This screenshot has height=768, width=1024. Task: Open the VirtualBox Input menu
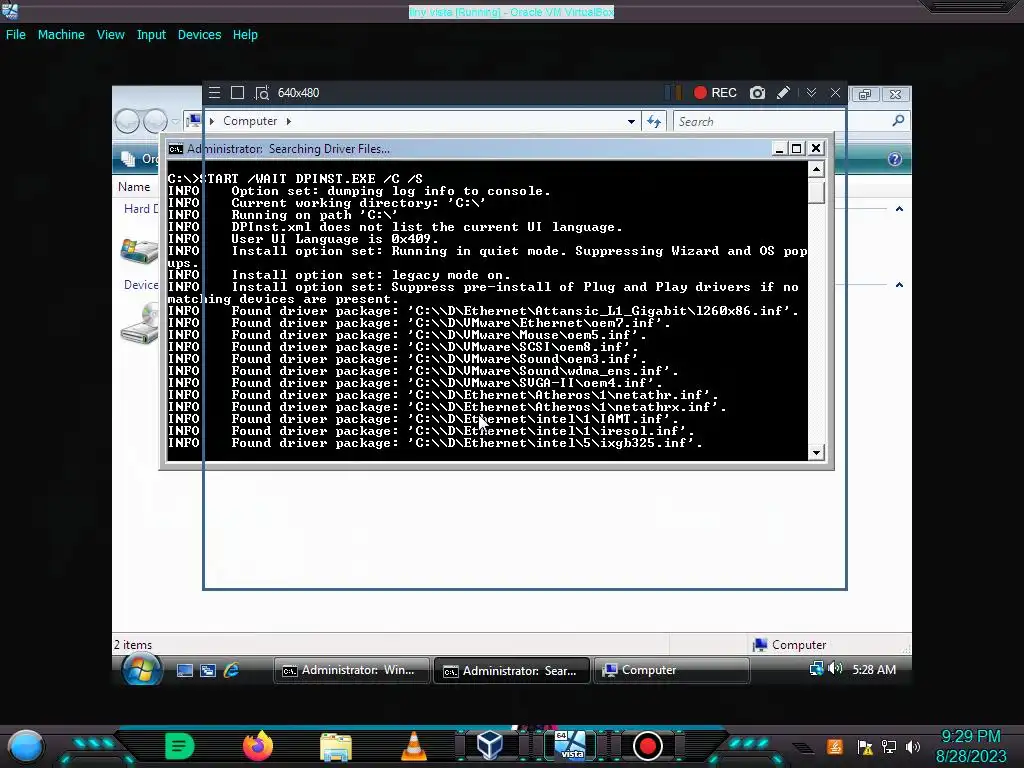pos(151,35)
